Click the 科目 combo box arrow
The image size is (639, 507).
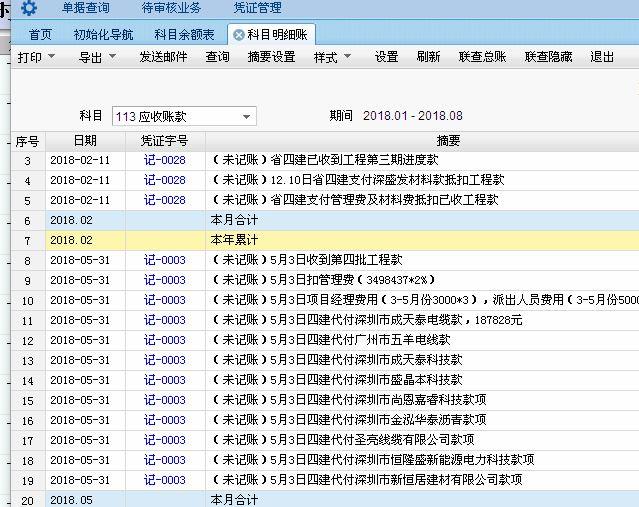pyautogui.click(x=246, y=117)
